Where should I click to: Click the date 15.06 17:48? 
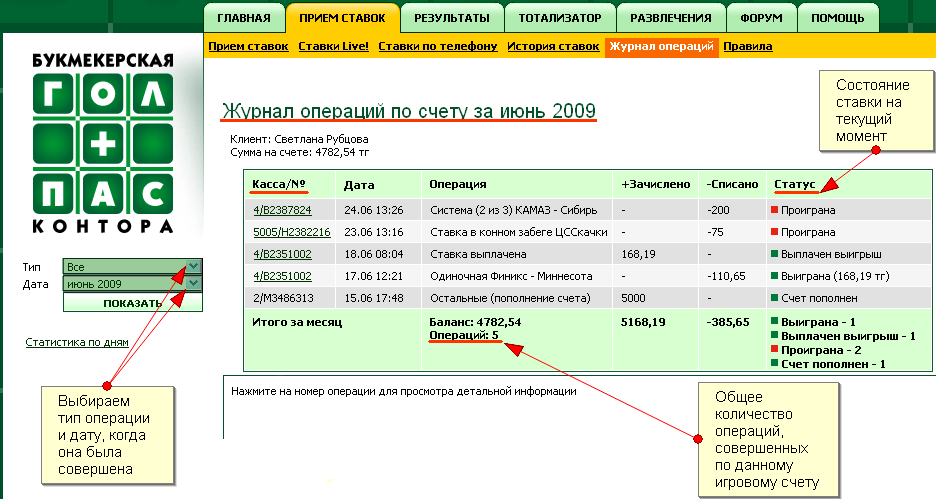(374, 298)
